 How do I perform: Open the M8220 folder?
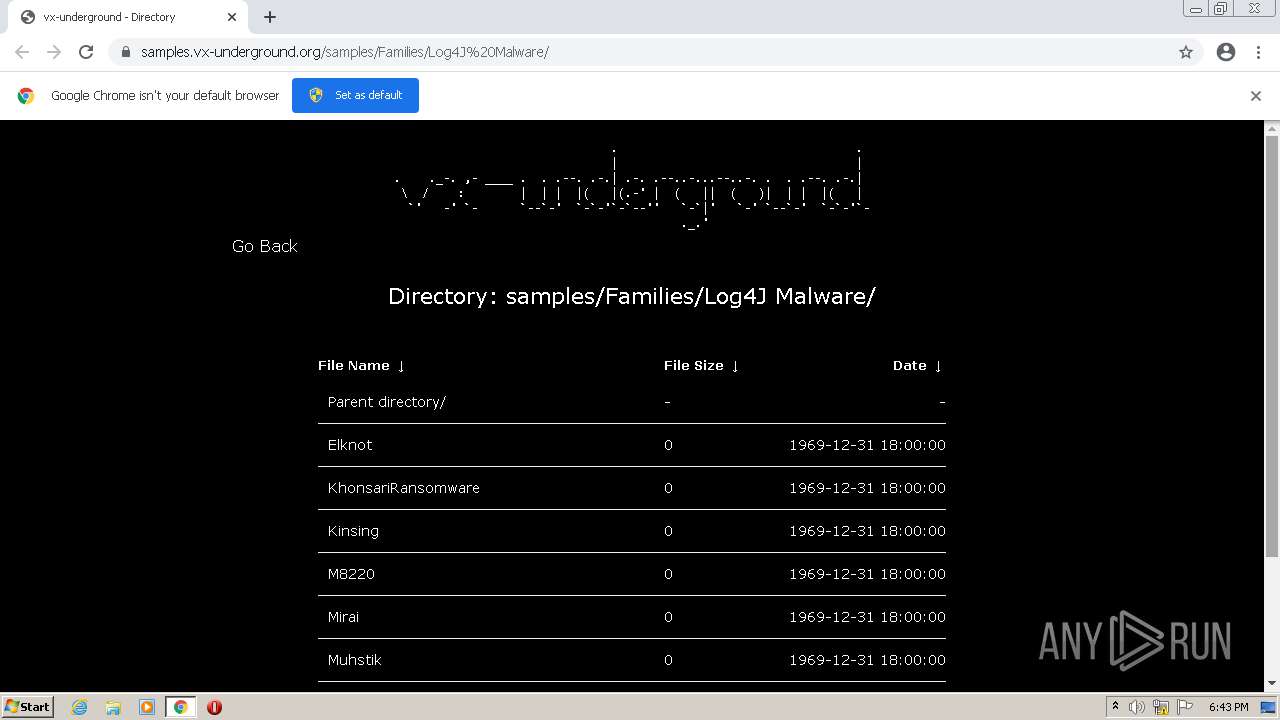351,574
